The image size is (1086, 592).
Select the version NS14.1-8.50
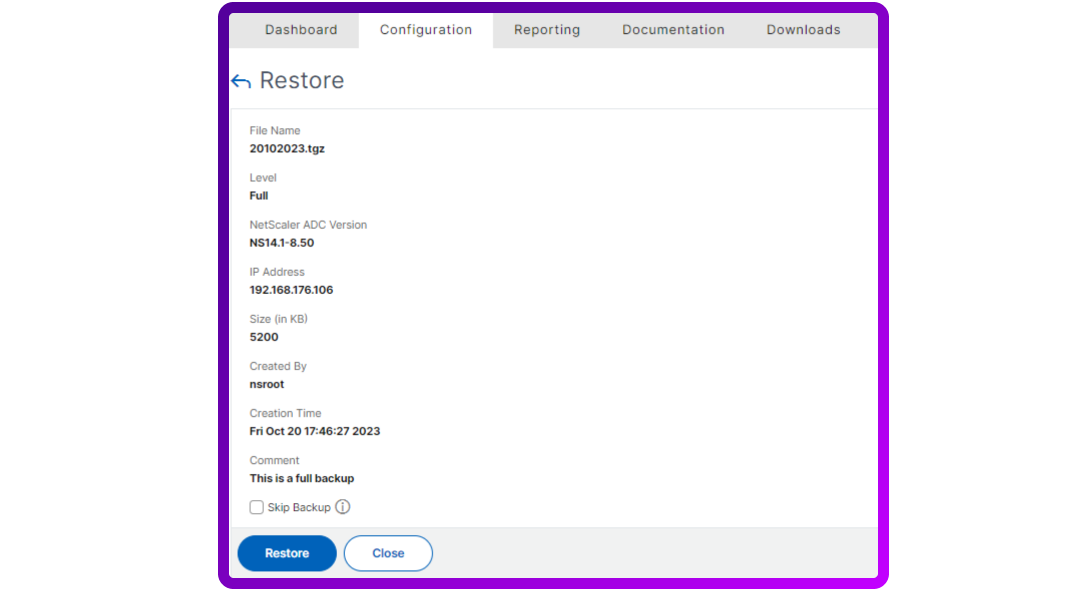282,243
